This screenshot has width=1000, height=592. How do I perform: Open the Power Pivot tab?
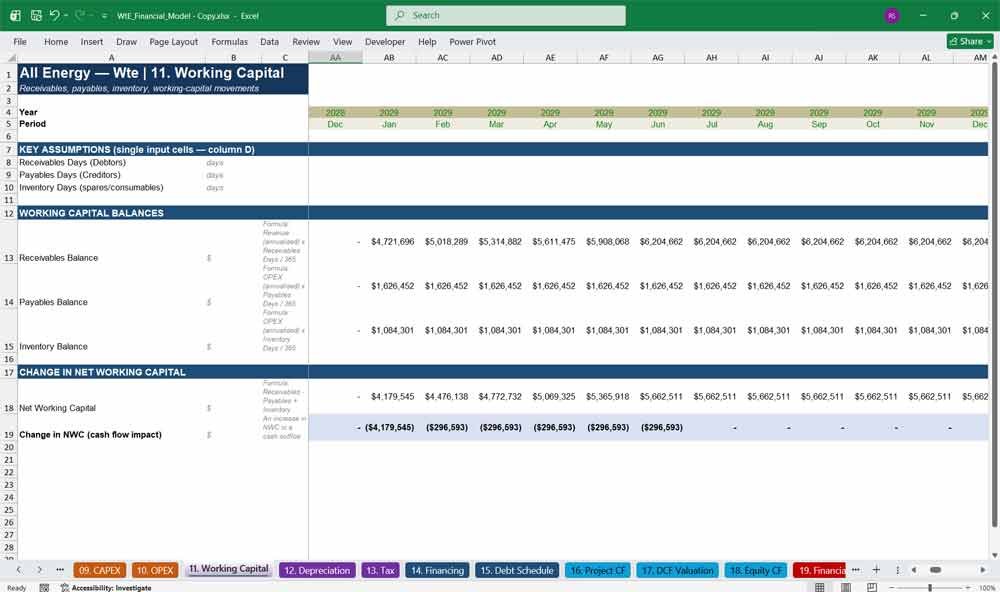[473, 41]
